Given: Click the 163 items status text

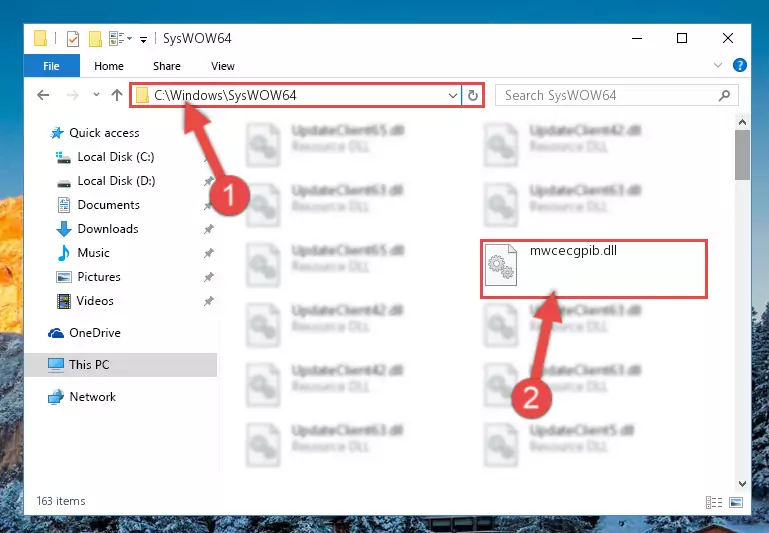Looking at the screenshot, I should click(61, 501).
